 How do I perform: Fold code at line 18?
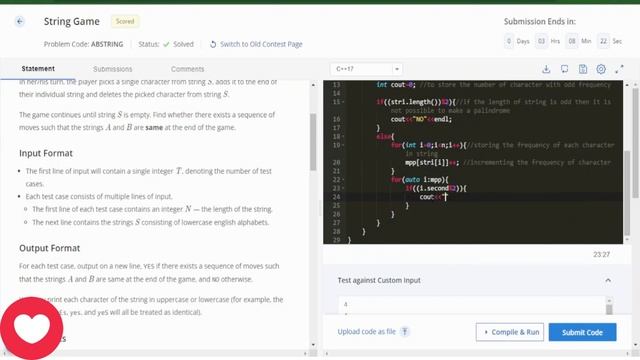(x=344, y=136)
